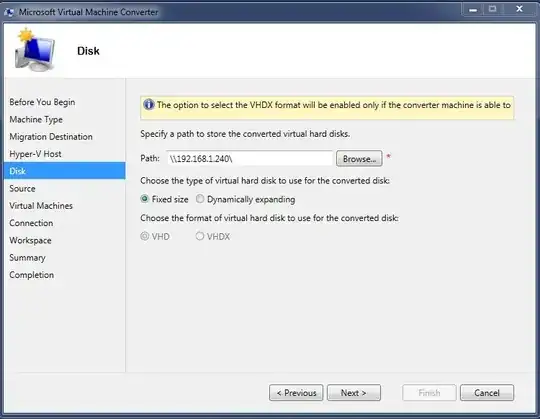Close the Virtual Machine Converter window
540x419 pixels.
519,9
